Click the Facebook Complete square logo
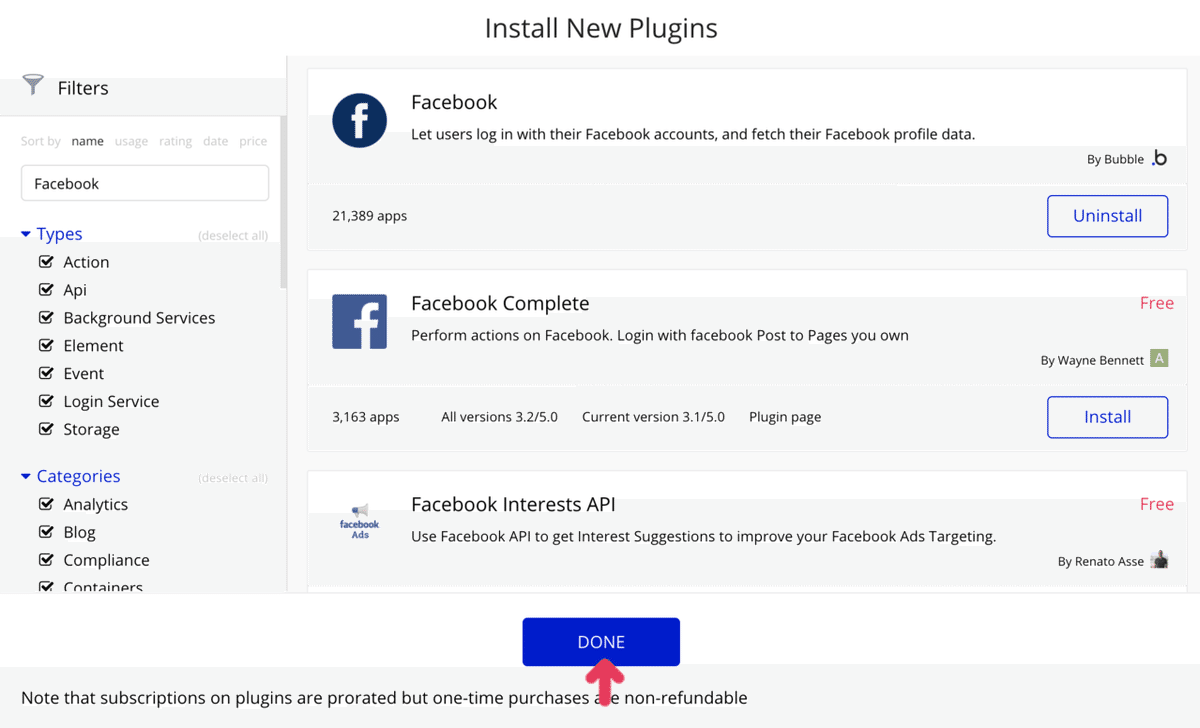Screen dimensions: 1200x728 [x=359, y=321]
